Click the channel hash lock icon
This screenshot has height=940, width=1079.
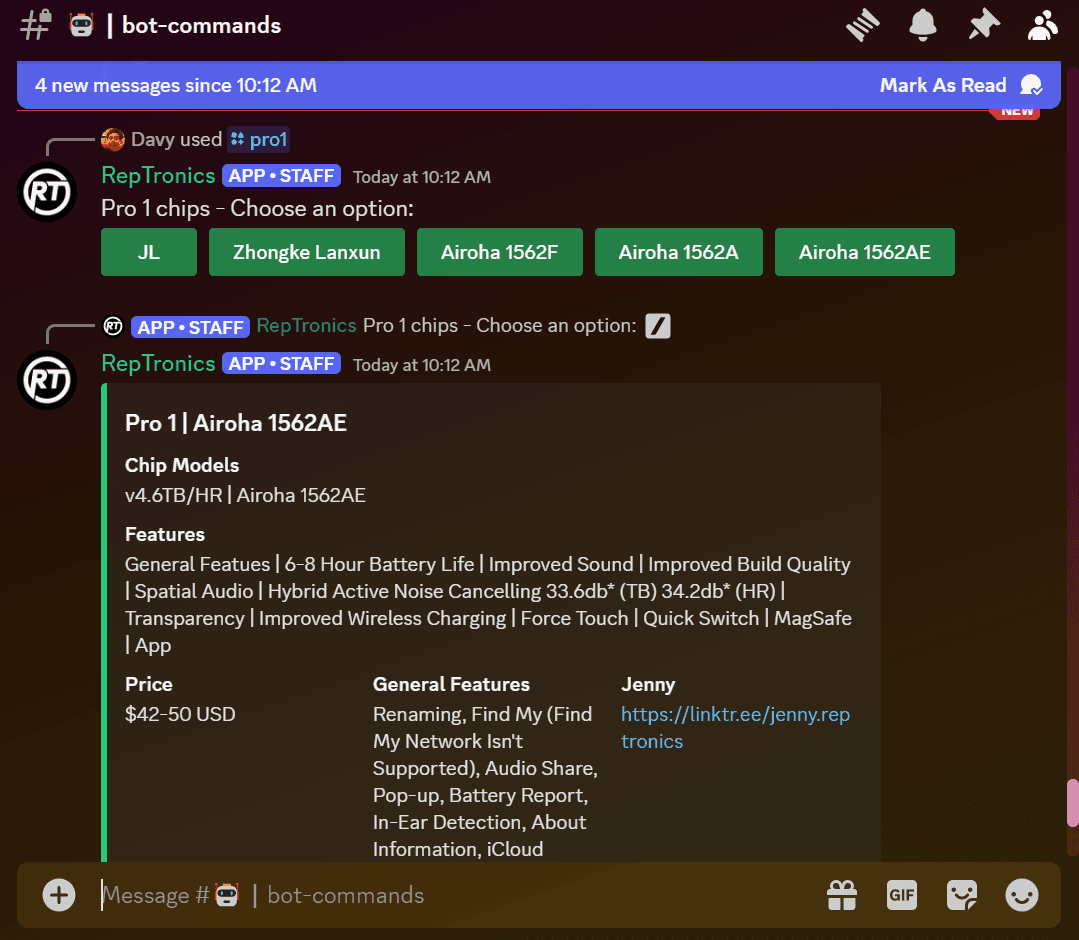(35, 25)
